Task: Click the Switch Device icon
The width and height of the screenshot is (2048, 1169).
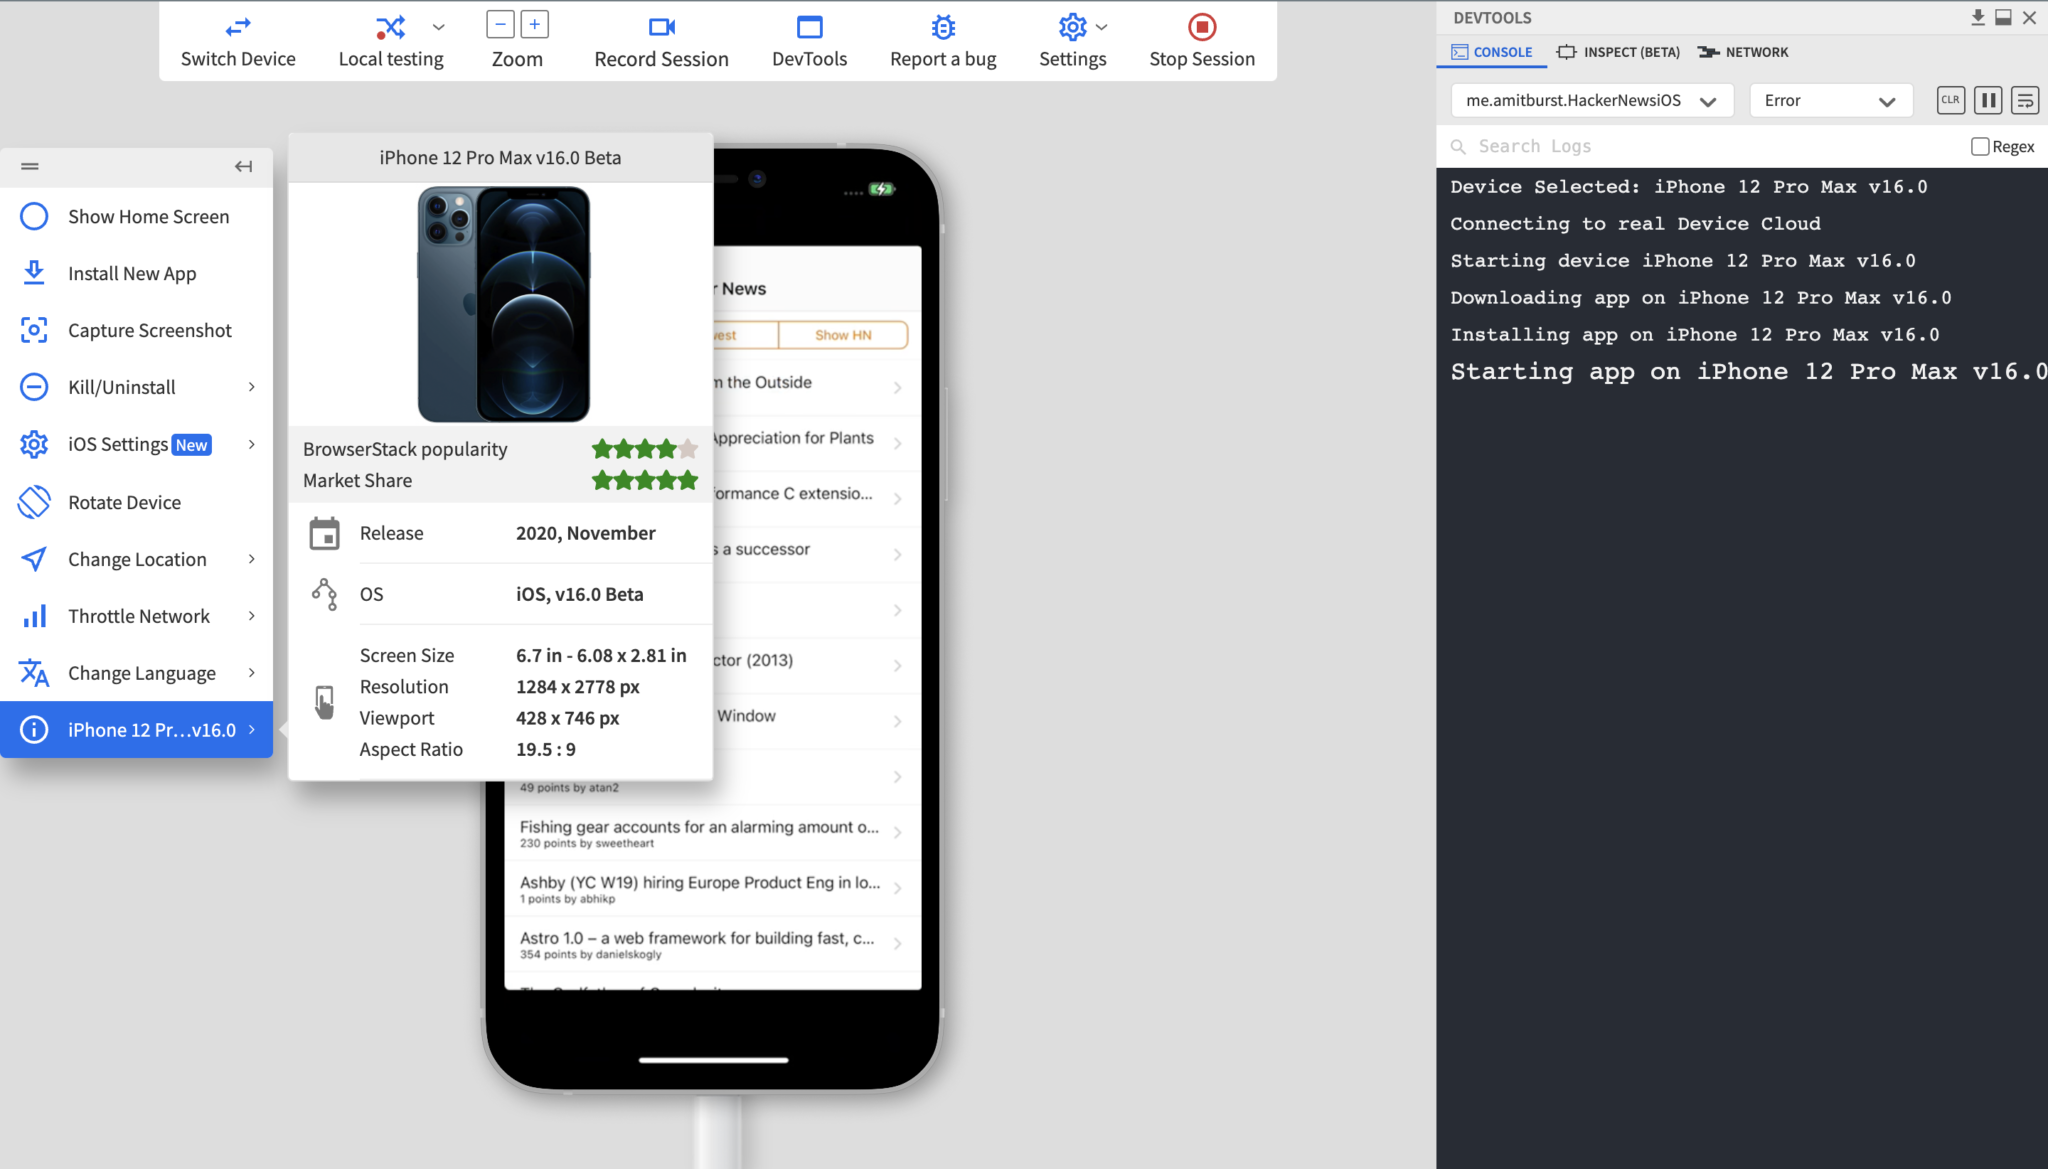Action: 238,27
